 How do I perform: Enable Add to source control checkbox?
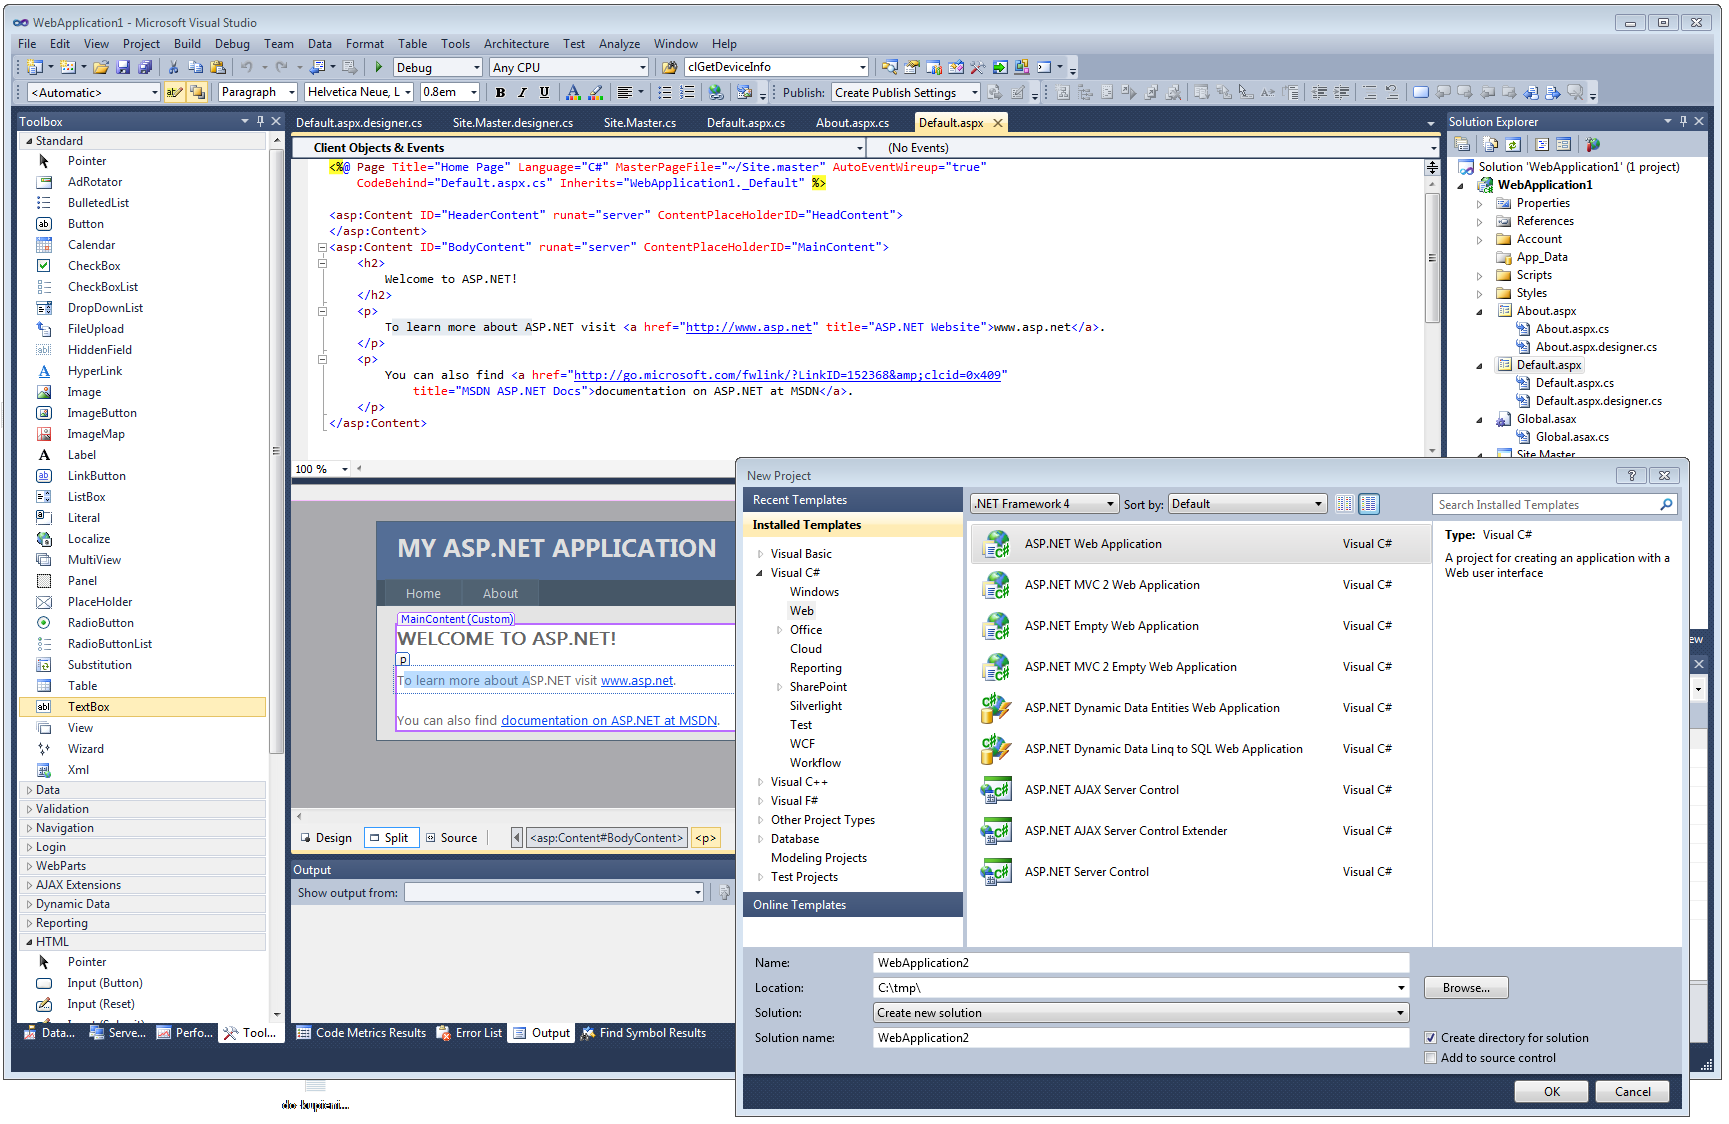pos(1431,1058)
